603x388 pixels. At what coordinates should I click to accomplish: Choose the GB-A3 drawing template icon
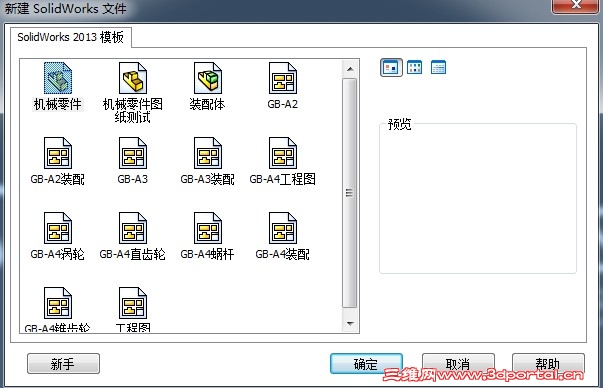[x=133, y=153]
